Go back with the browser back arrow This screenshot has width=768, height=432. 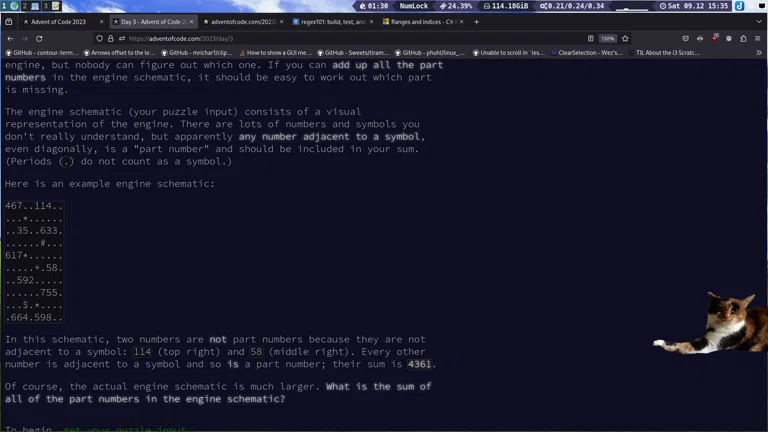point(10,39)
